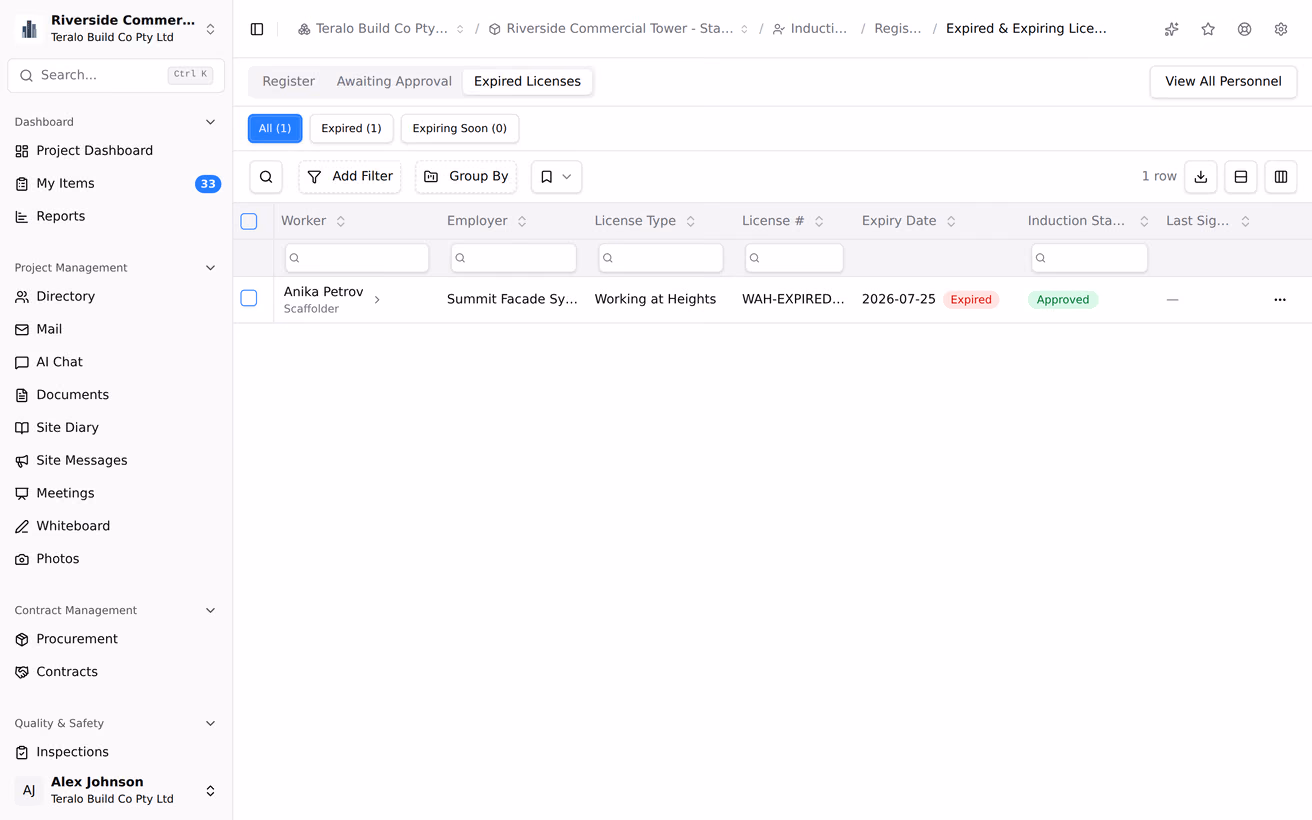This screenshot has width=1312, height=820.
Task: Select all rows header checkbox
Action: click(249, 221)
